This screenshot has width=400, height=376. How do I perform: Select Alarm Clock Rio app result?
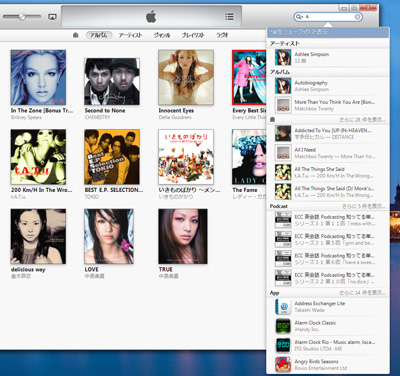pyautogui.click(x=328, y=345)
